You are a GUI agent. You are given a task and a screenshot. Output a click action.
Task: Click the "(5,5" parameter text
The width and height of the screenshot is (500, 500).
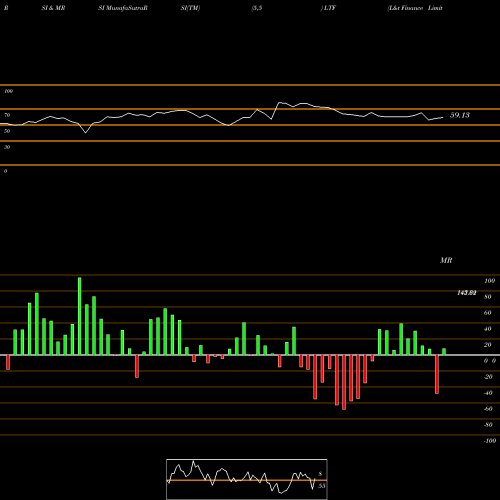(257, 8)
